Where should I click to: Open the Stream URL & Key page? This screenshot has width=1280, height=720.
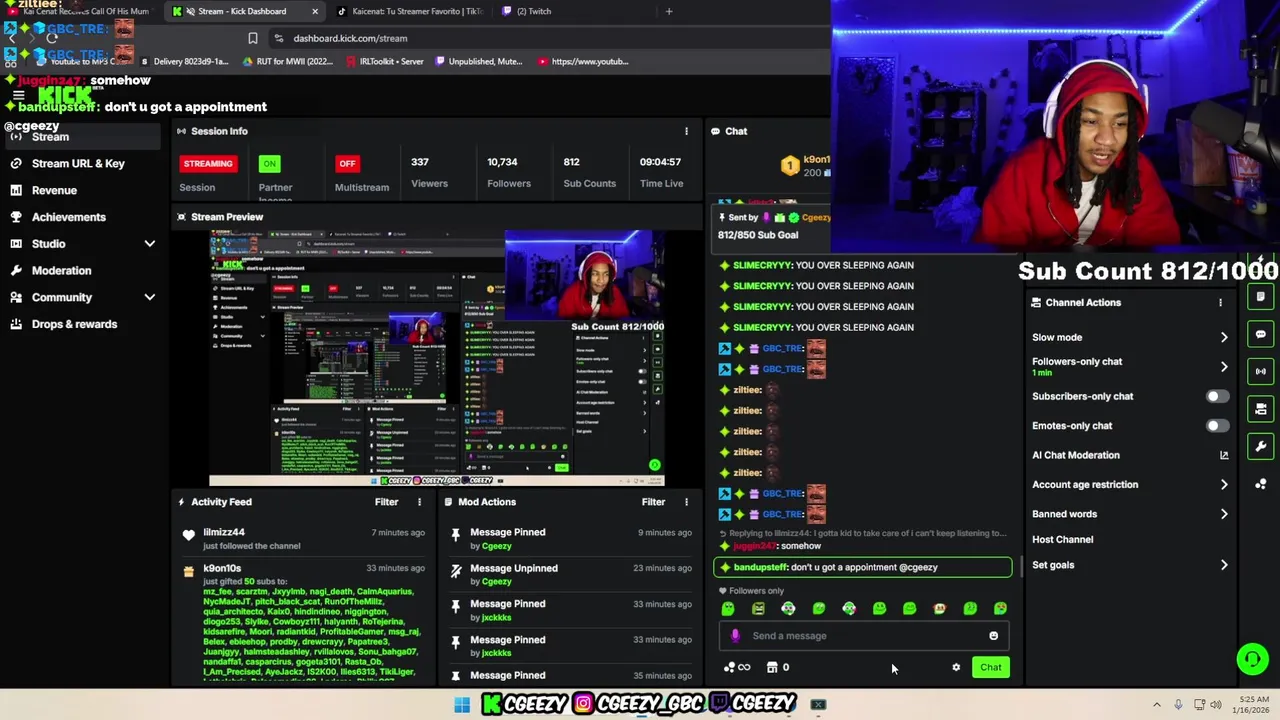78,163
